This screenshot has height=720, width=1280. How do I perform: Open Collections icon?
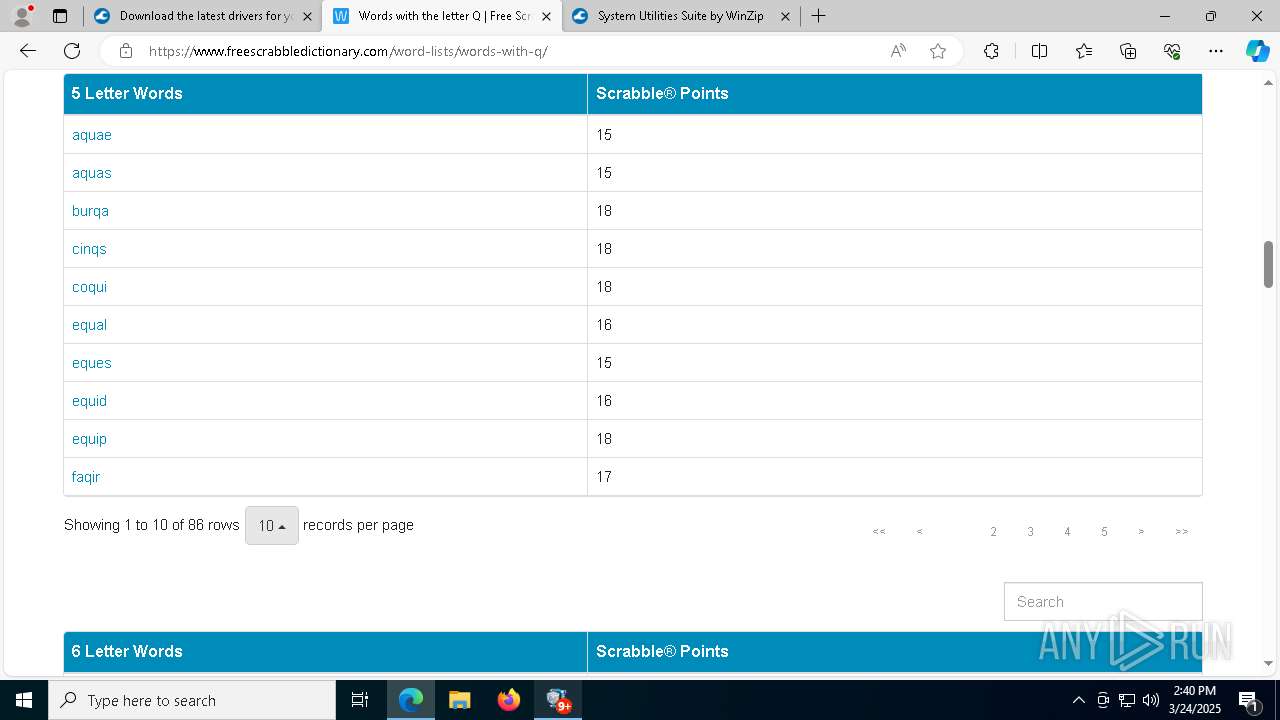click(1128, 51)
